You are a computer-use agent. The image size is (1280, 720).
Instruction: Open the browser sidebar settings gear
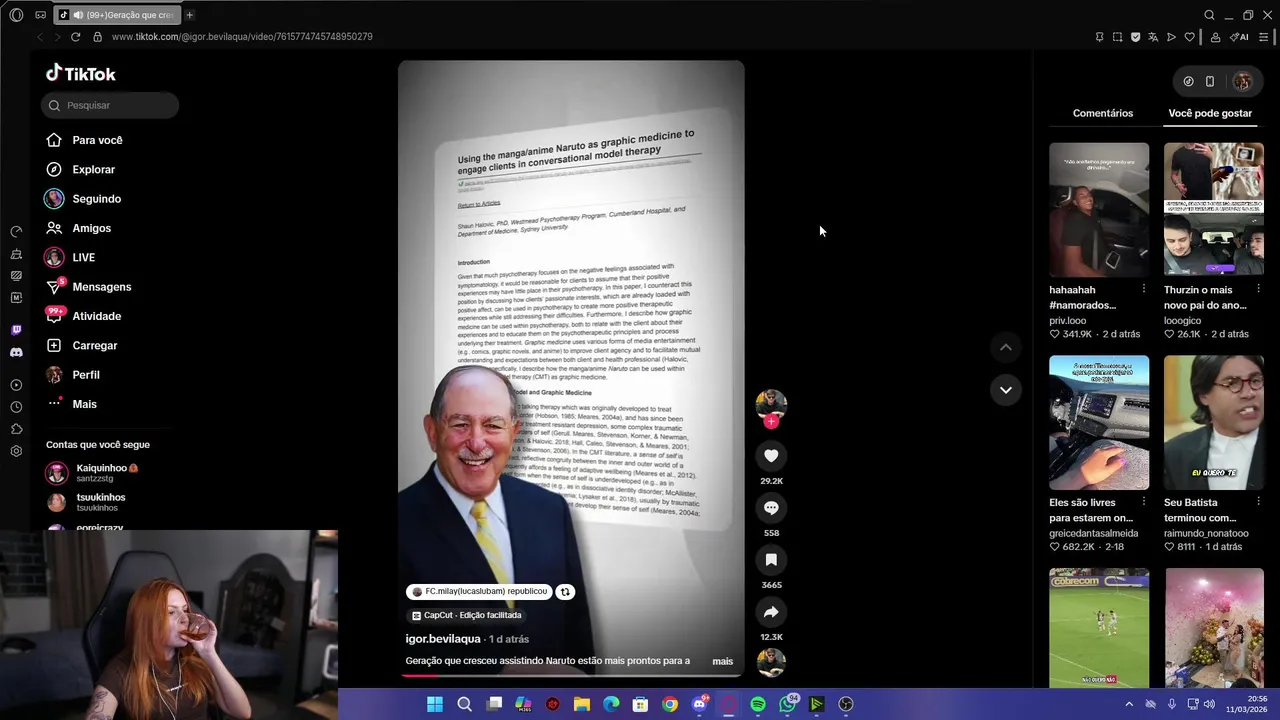[16, 451]
